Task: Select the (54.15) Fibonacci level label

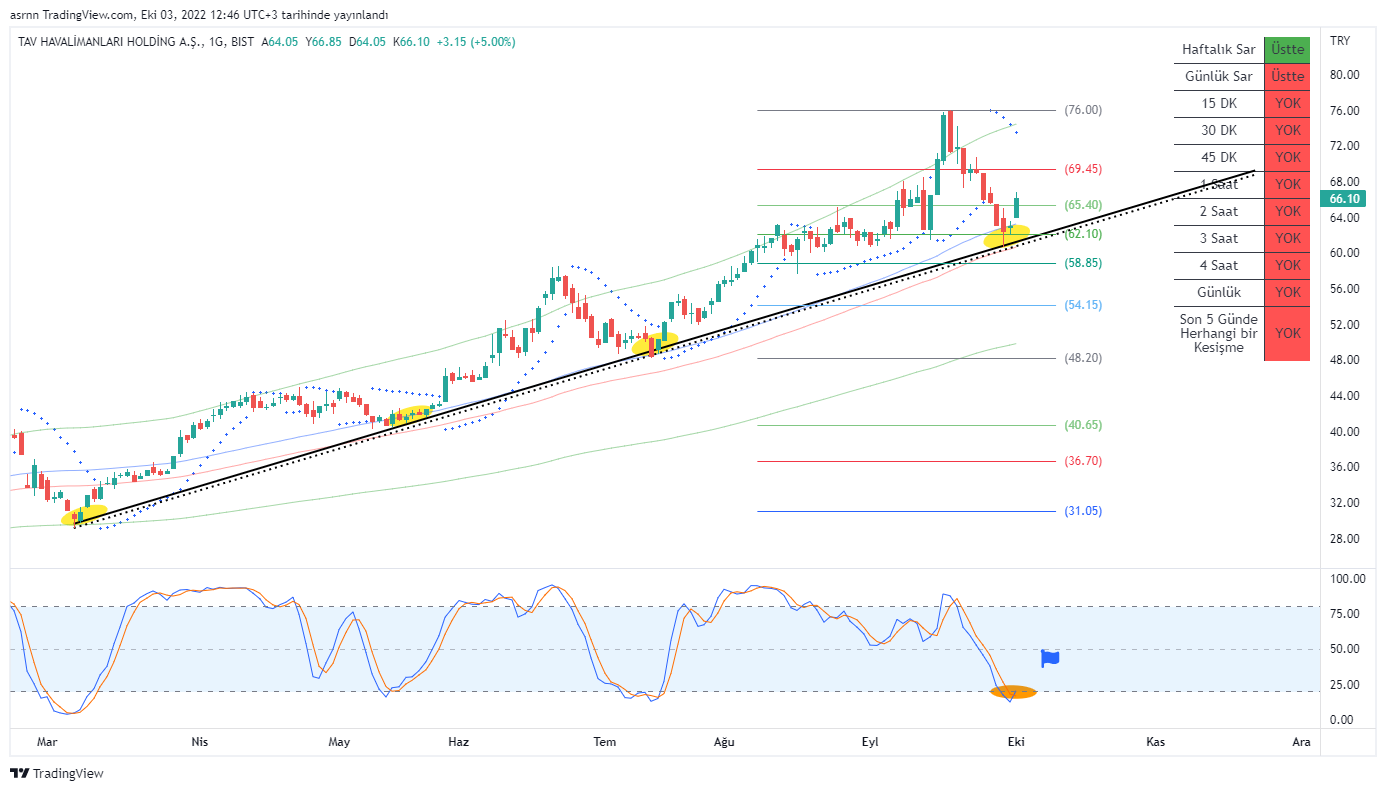Action: (x=1083, y=305)
